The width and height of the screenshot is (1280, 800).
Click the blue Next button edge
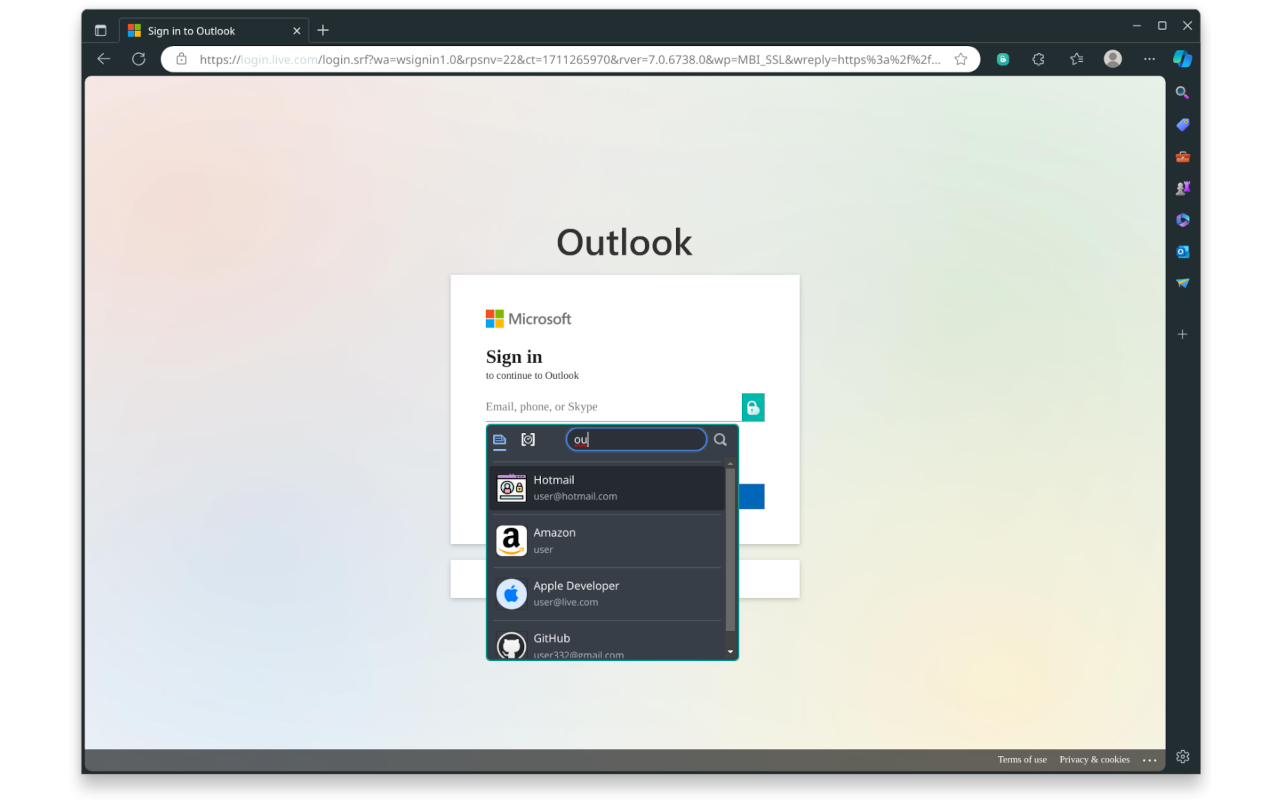coord(752,497)
